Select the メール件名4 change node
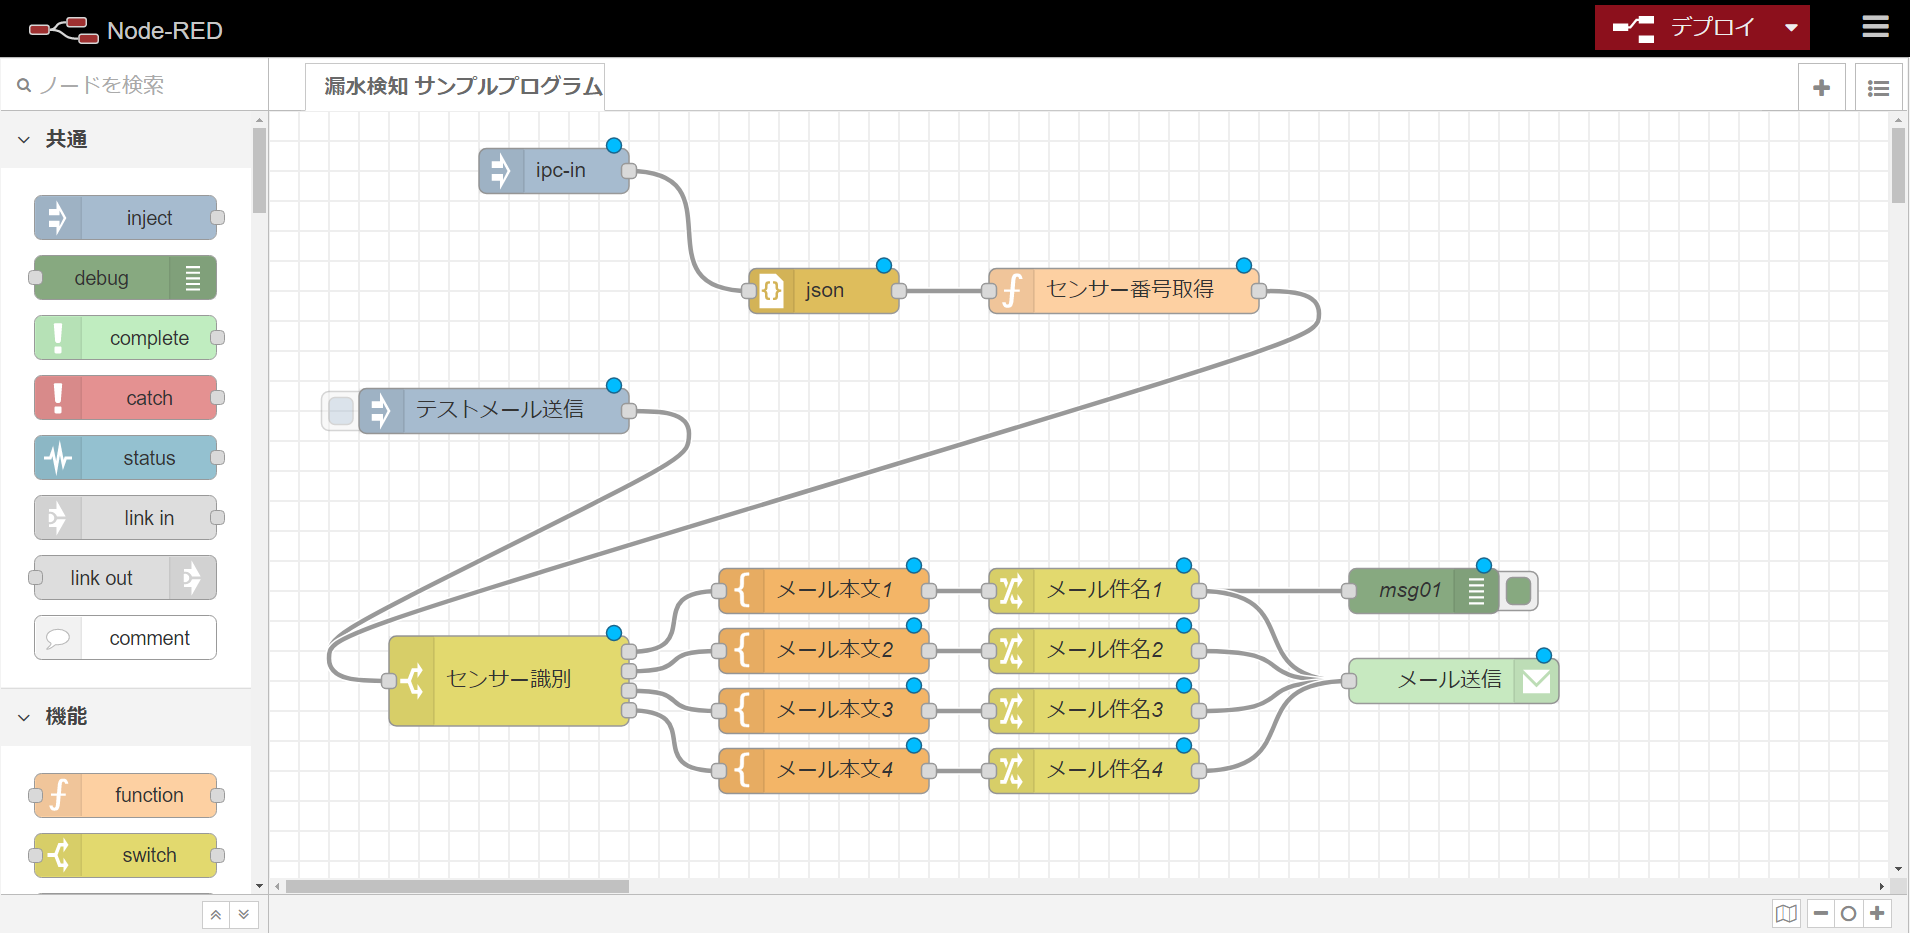 click(x=1094, y=771)
